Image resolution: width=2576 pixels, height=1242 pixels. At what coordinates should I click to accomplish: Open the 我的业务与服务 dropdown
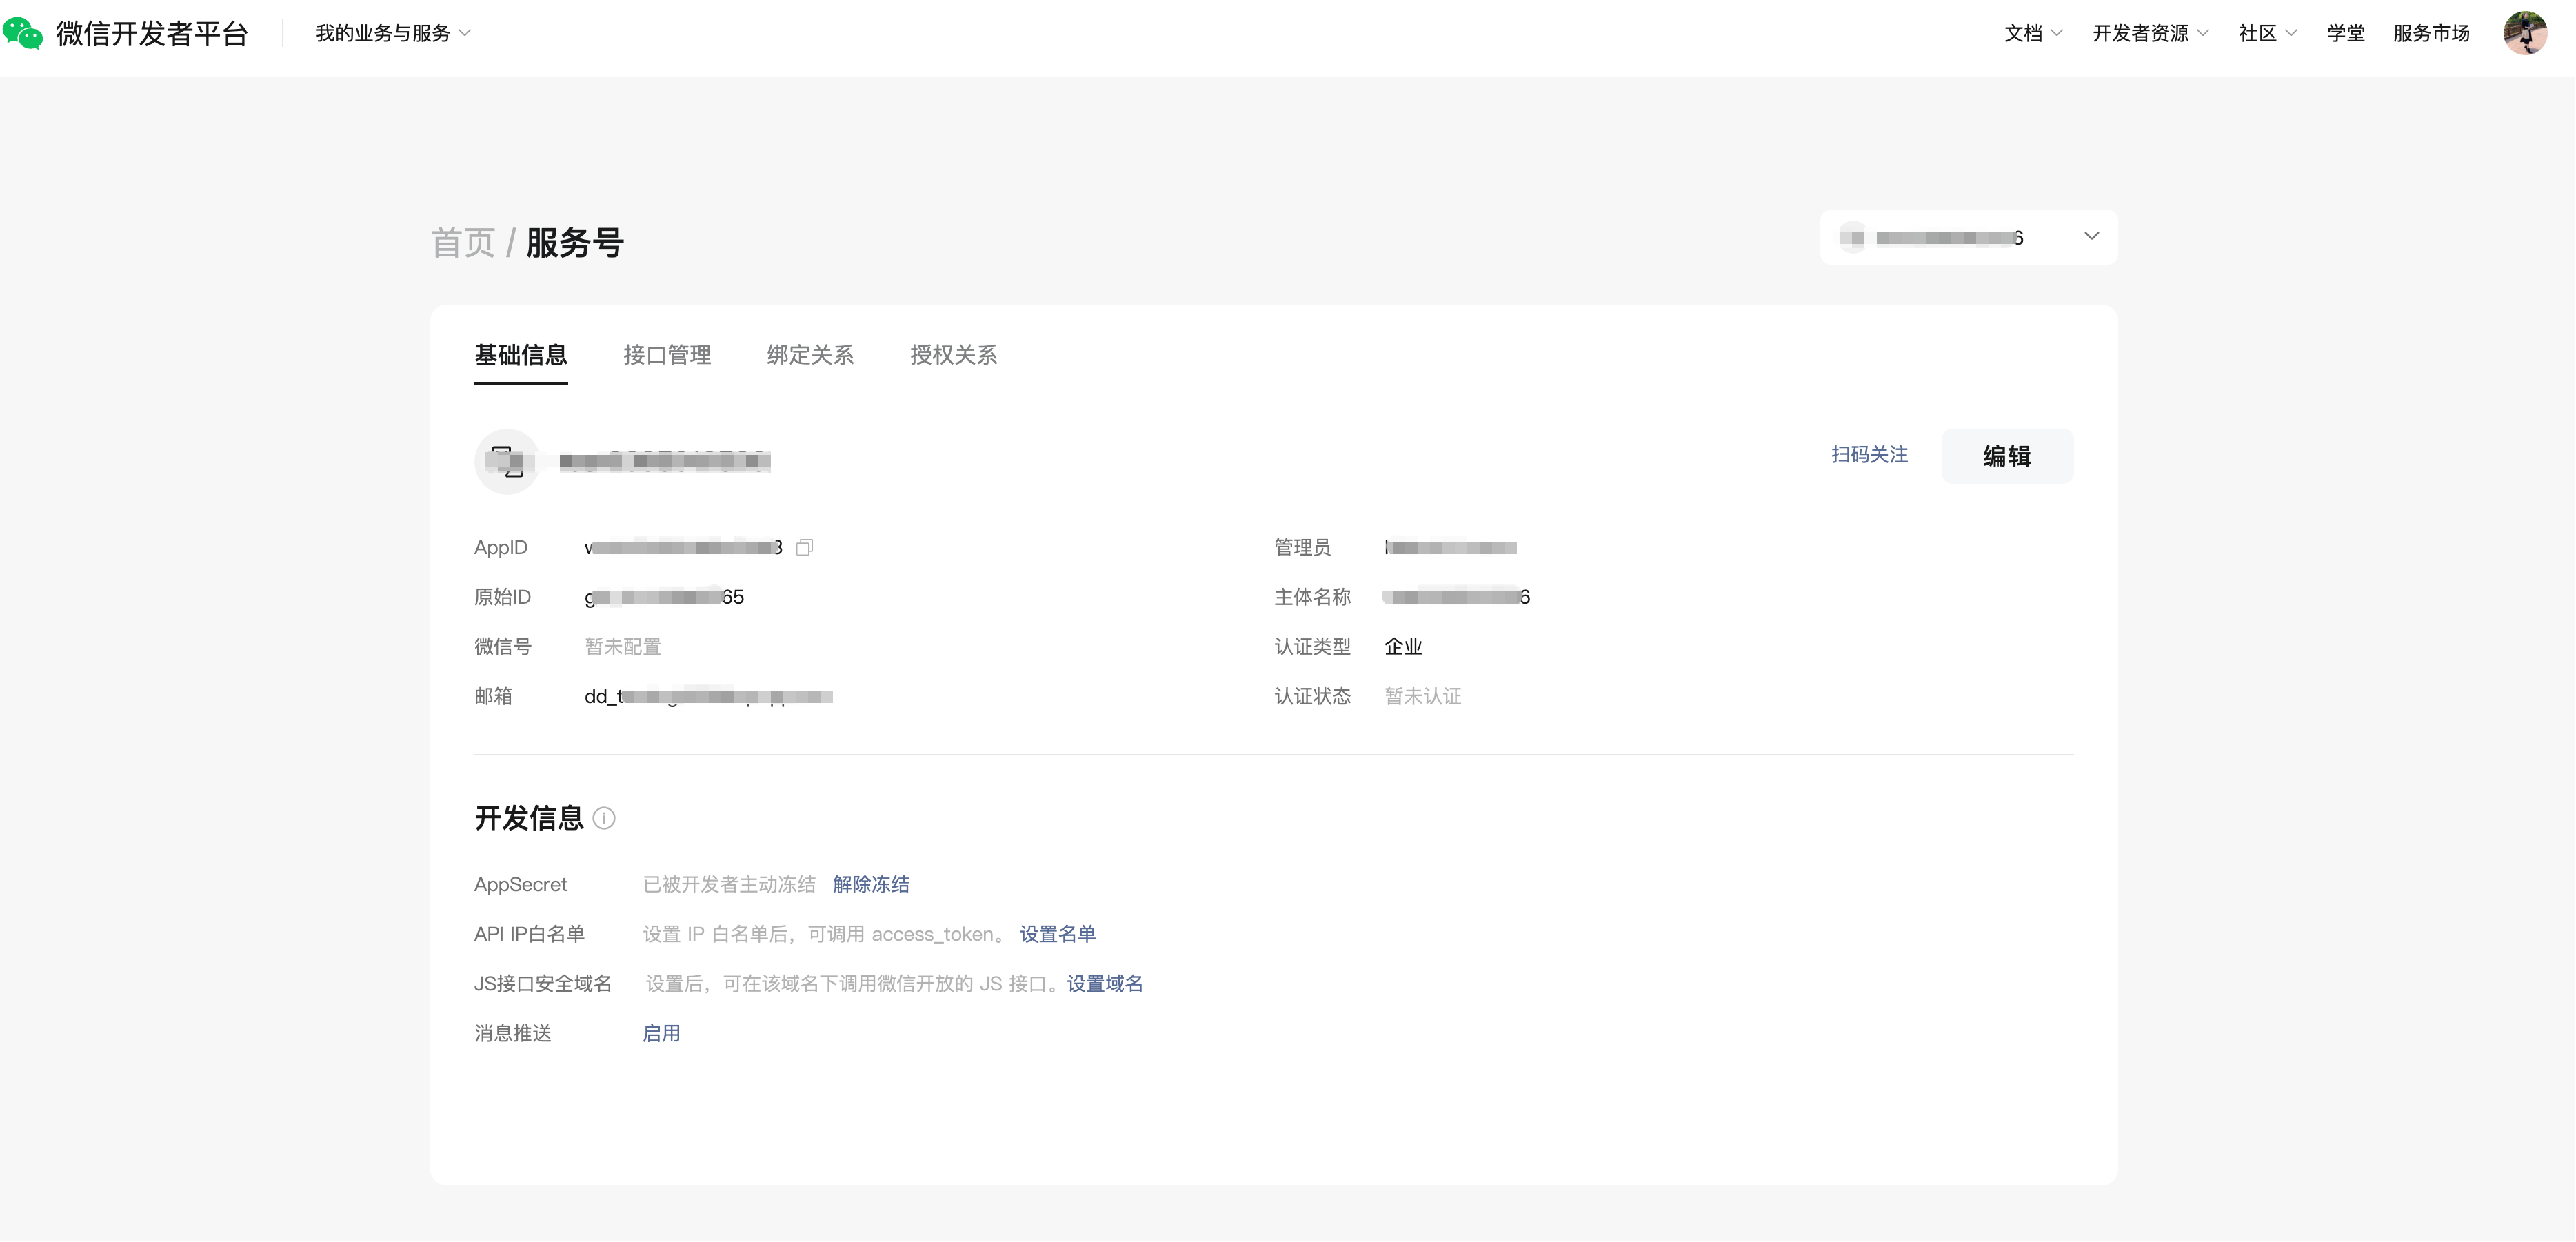[392, 33]
